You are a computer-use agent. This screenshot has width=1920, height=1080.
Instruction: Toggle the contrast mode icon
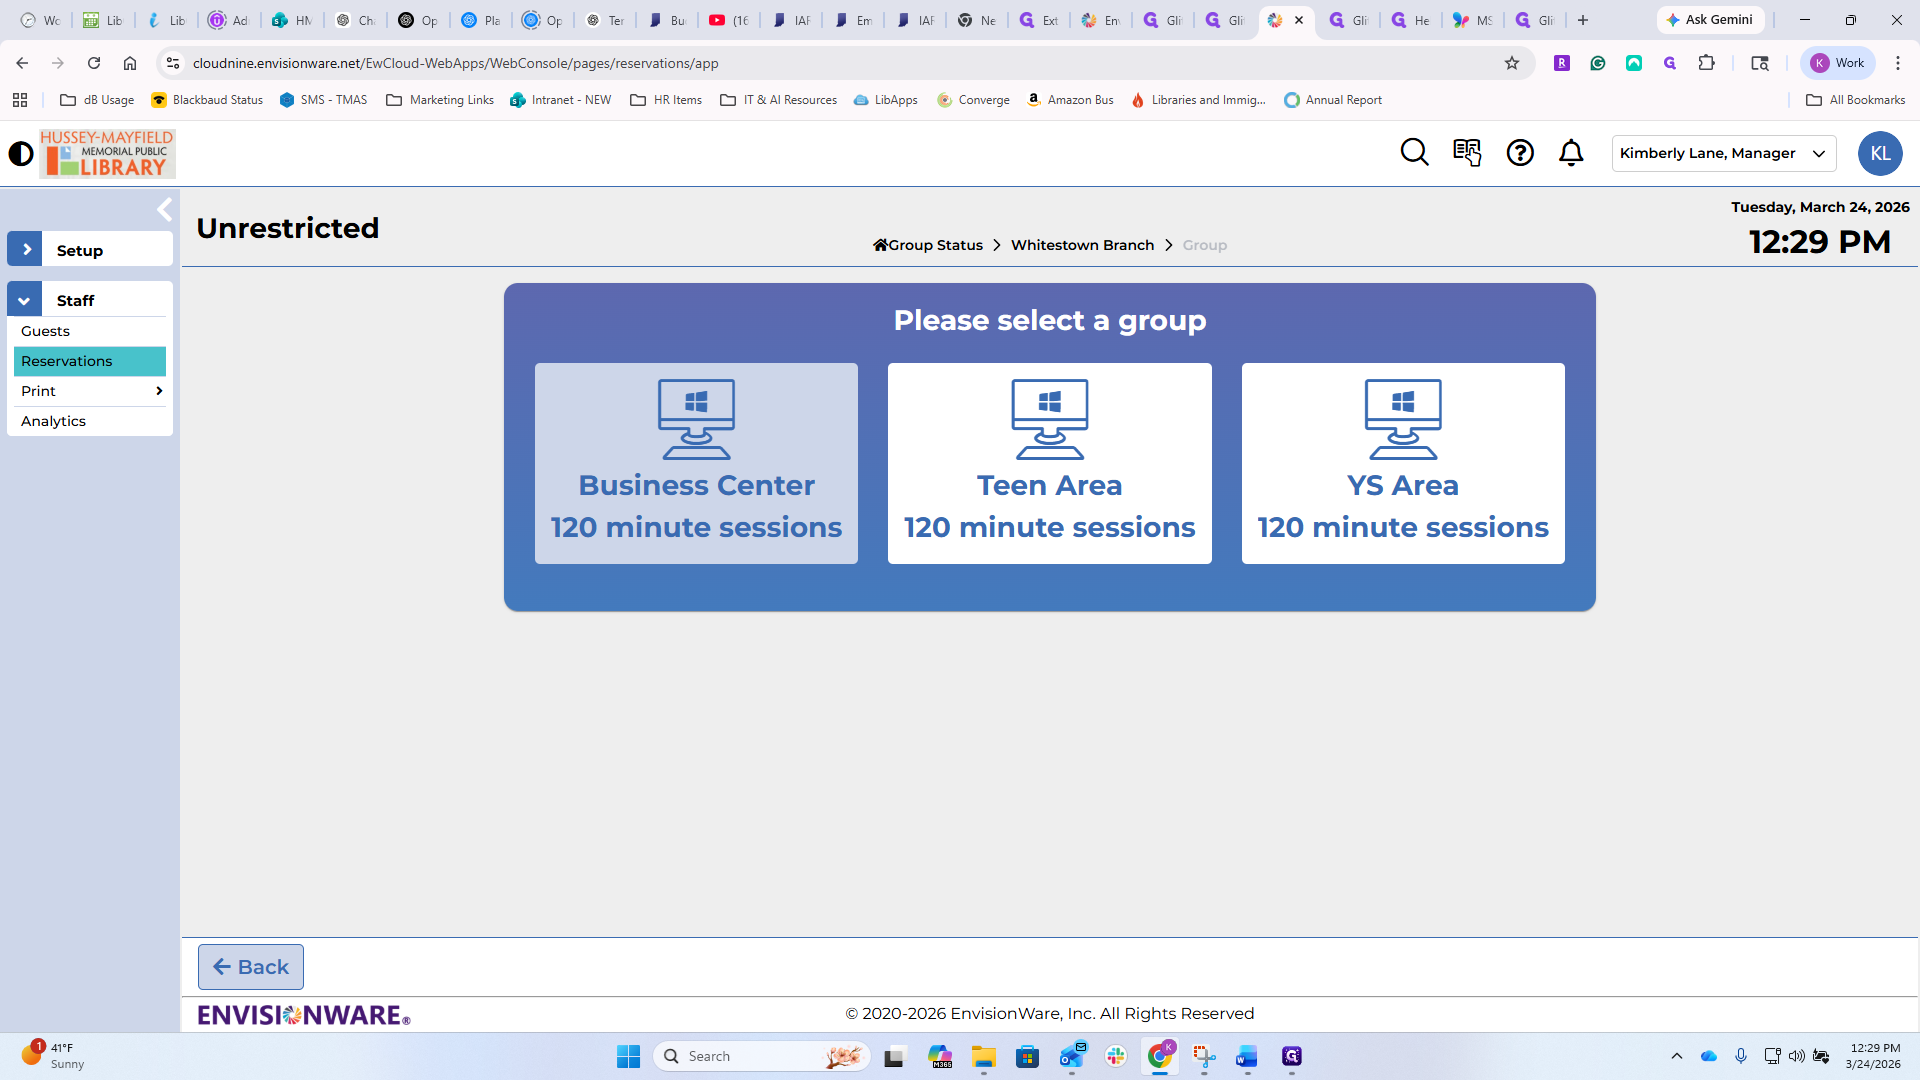pos(21,154)
